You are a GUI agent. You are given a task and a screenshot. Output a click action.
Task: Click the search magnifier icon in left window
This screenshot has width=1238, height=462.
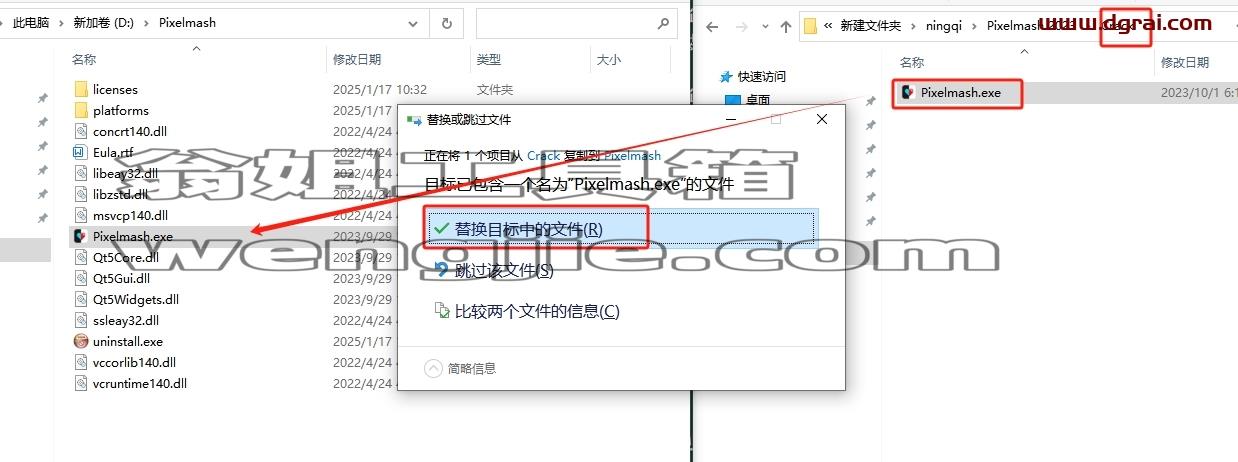[662, 22]
